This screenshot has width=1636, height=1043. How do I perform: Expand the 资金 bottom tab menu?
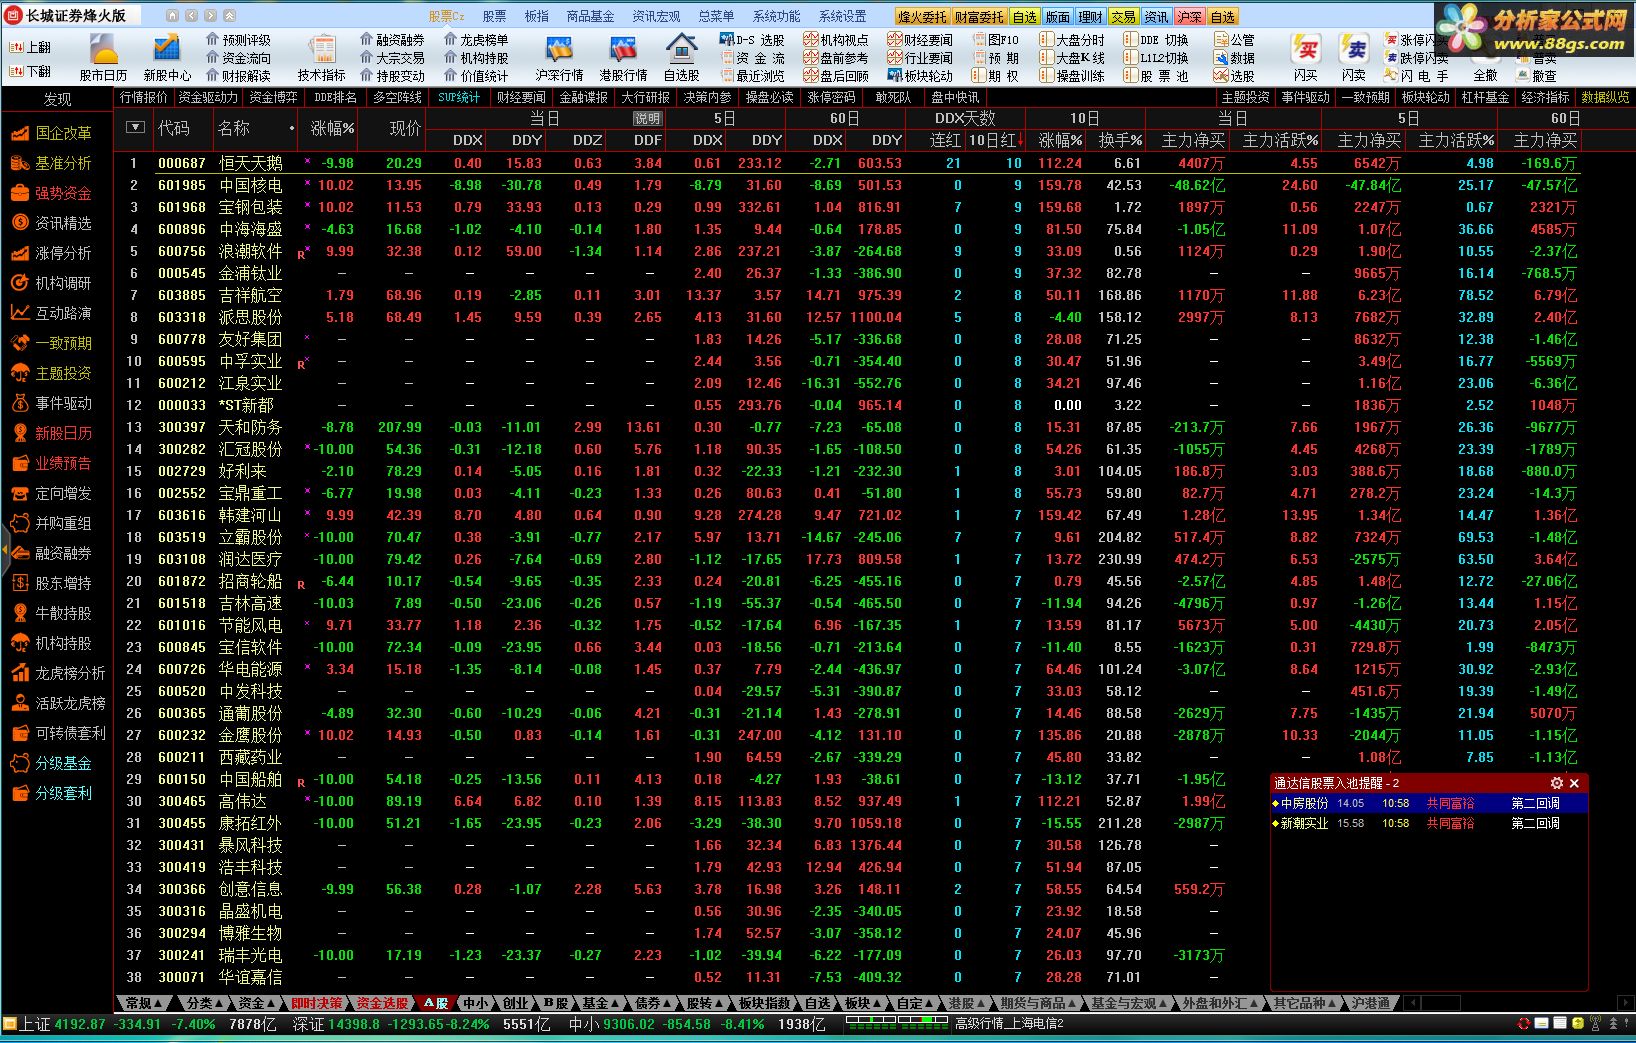pyautogui.click(x=257, y=1003)
